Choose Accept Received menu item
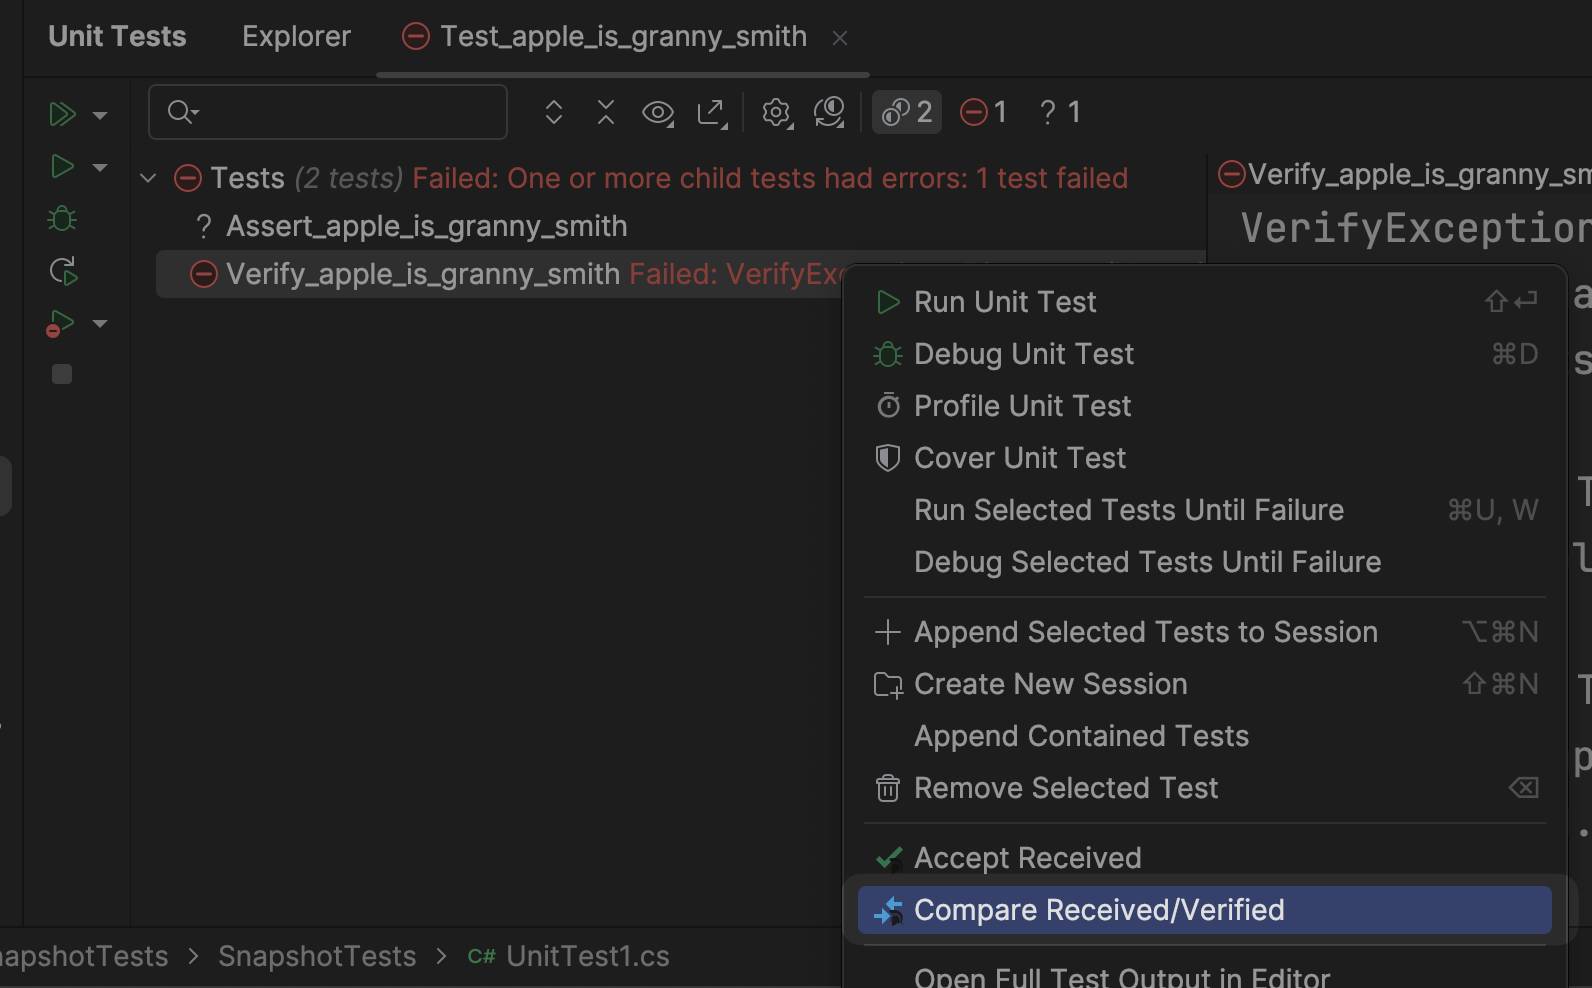Viewport: 1592px width, 988px height. 1205,858
